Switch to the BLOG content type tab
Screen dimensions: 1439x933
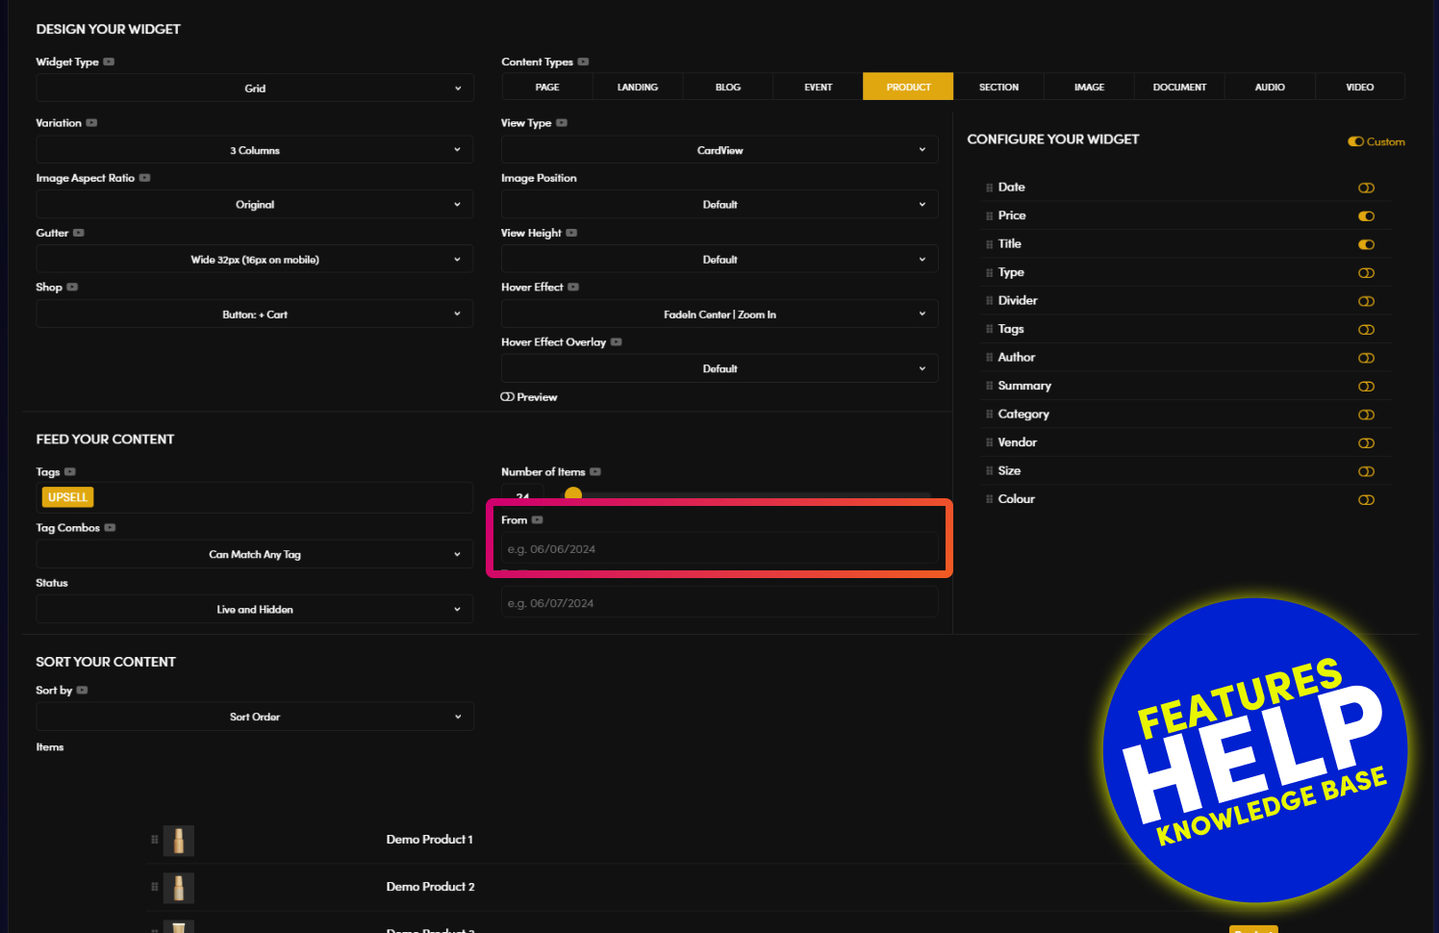click(728, 87)
